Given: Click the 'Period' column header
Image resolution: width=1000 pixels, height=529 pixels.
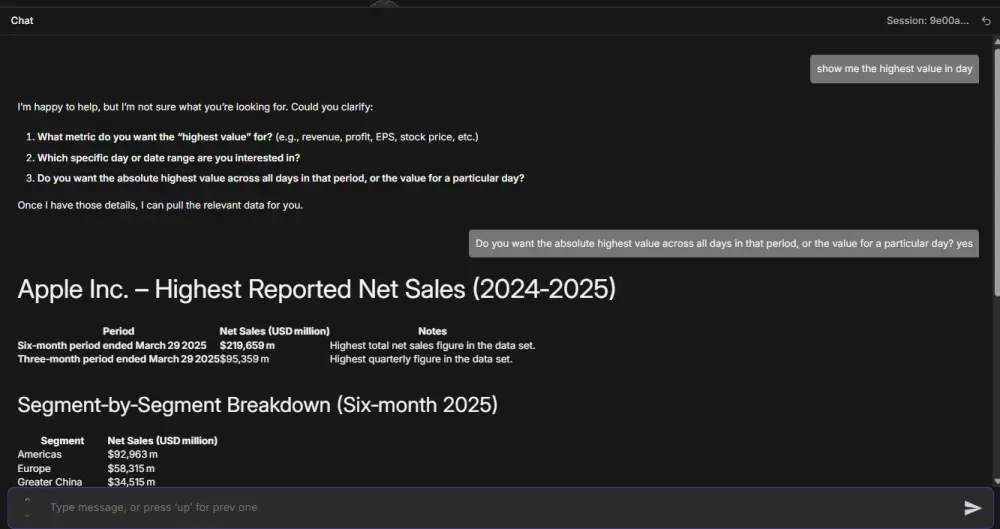Looking at the screenshot, I should coord(119,331).
